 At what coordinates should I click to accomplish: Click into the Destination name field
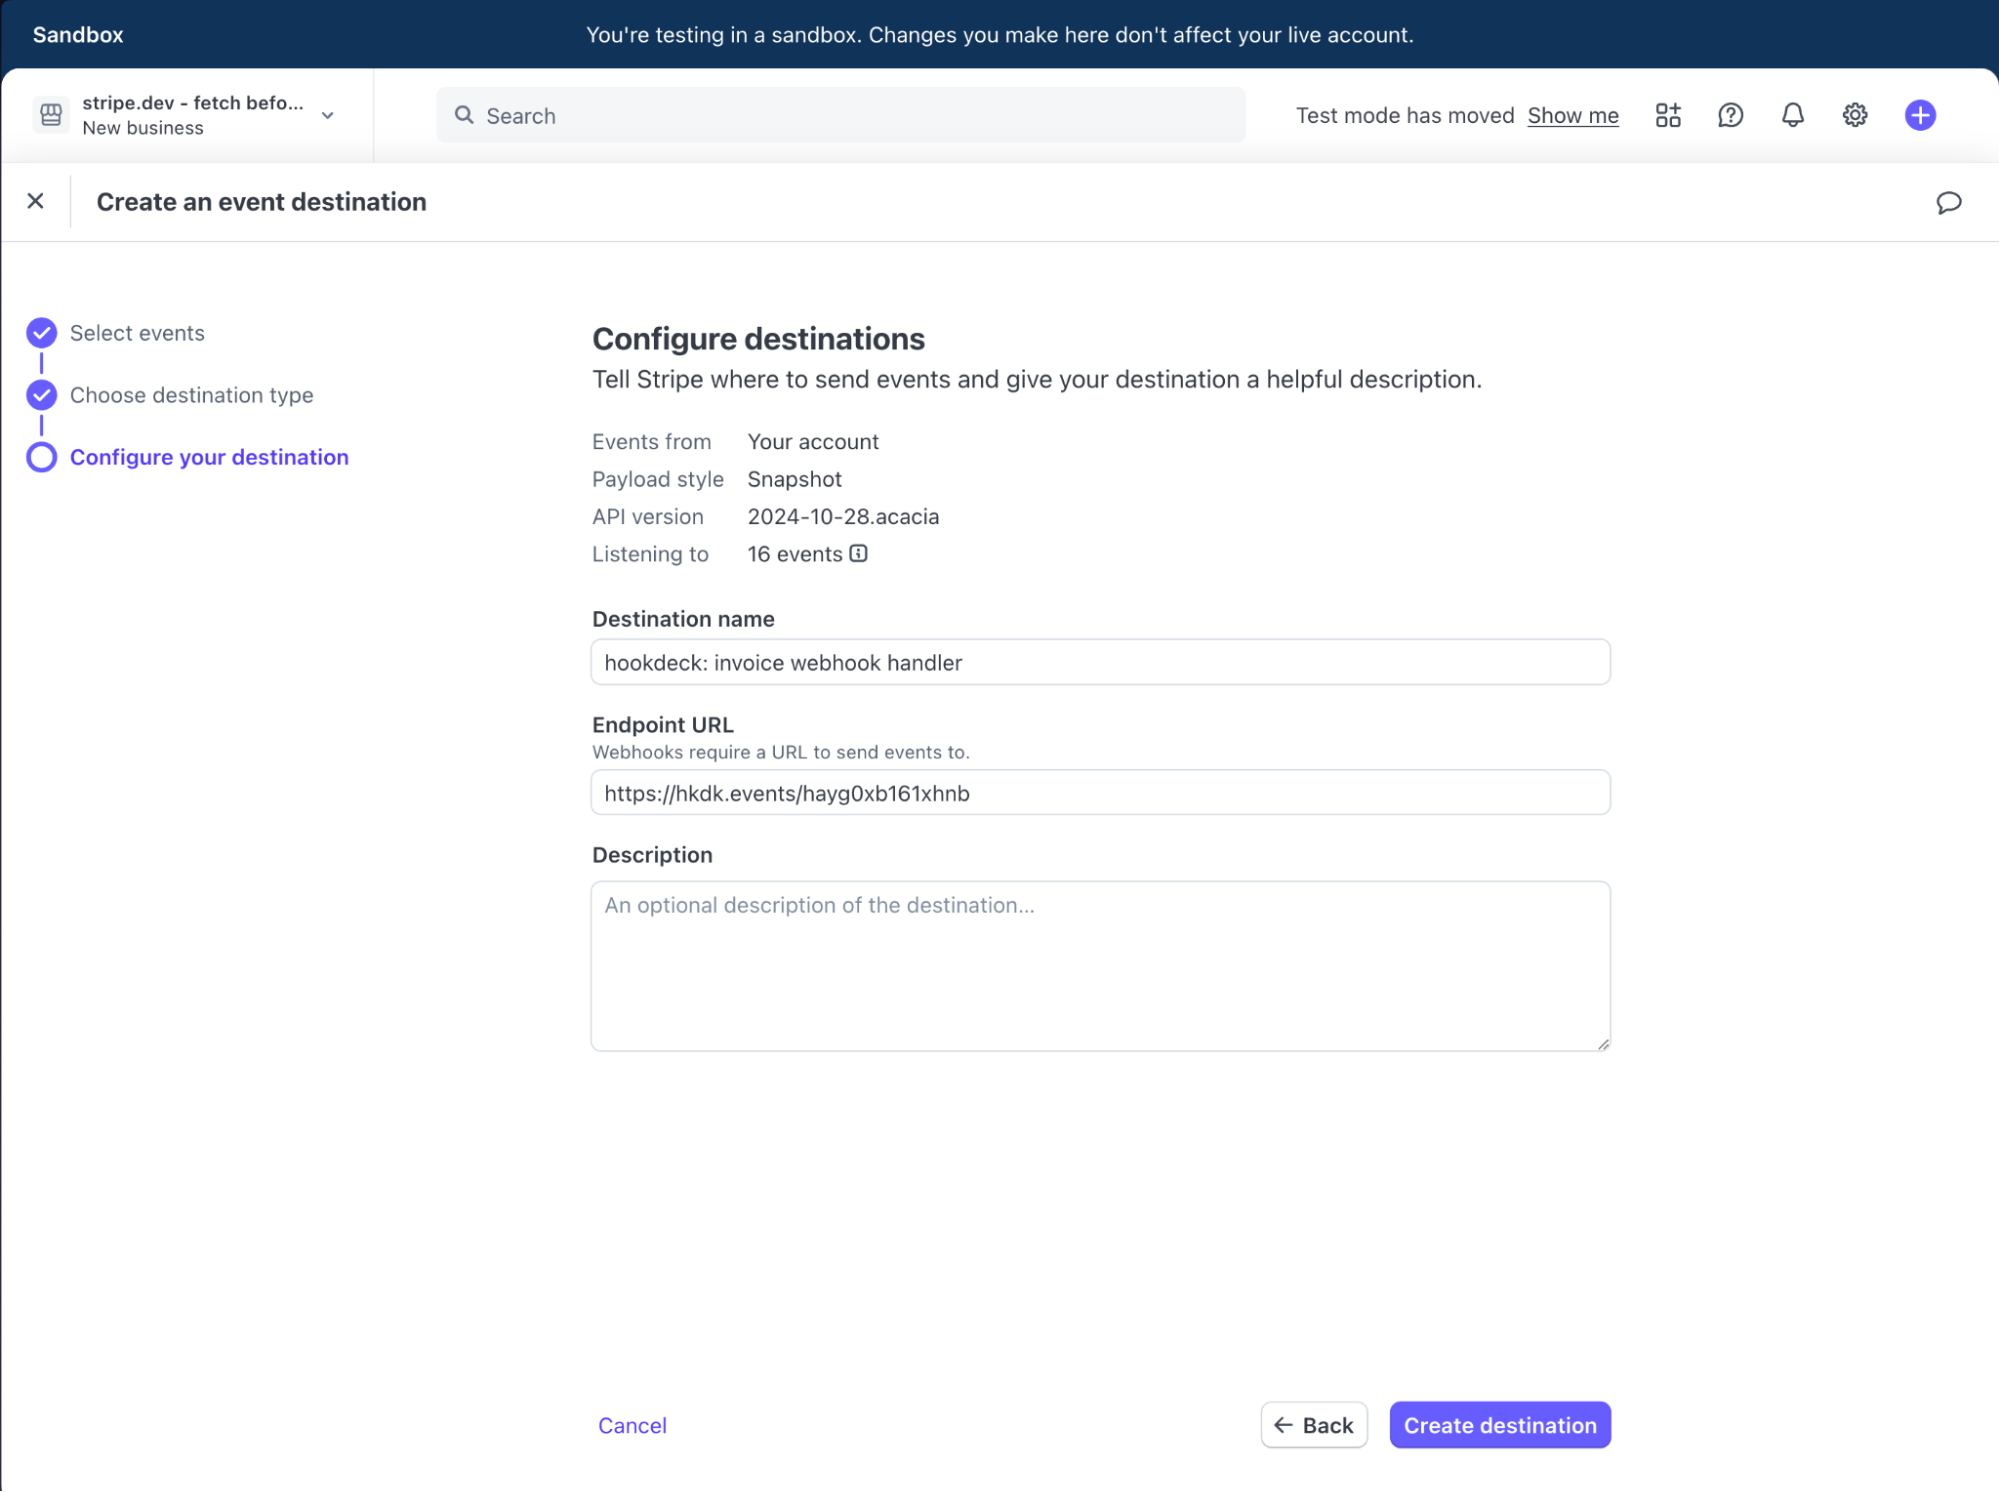(1100, 662)
